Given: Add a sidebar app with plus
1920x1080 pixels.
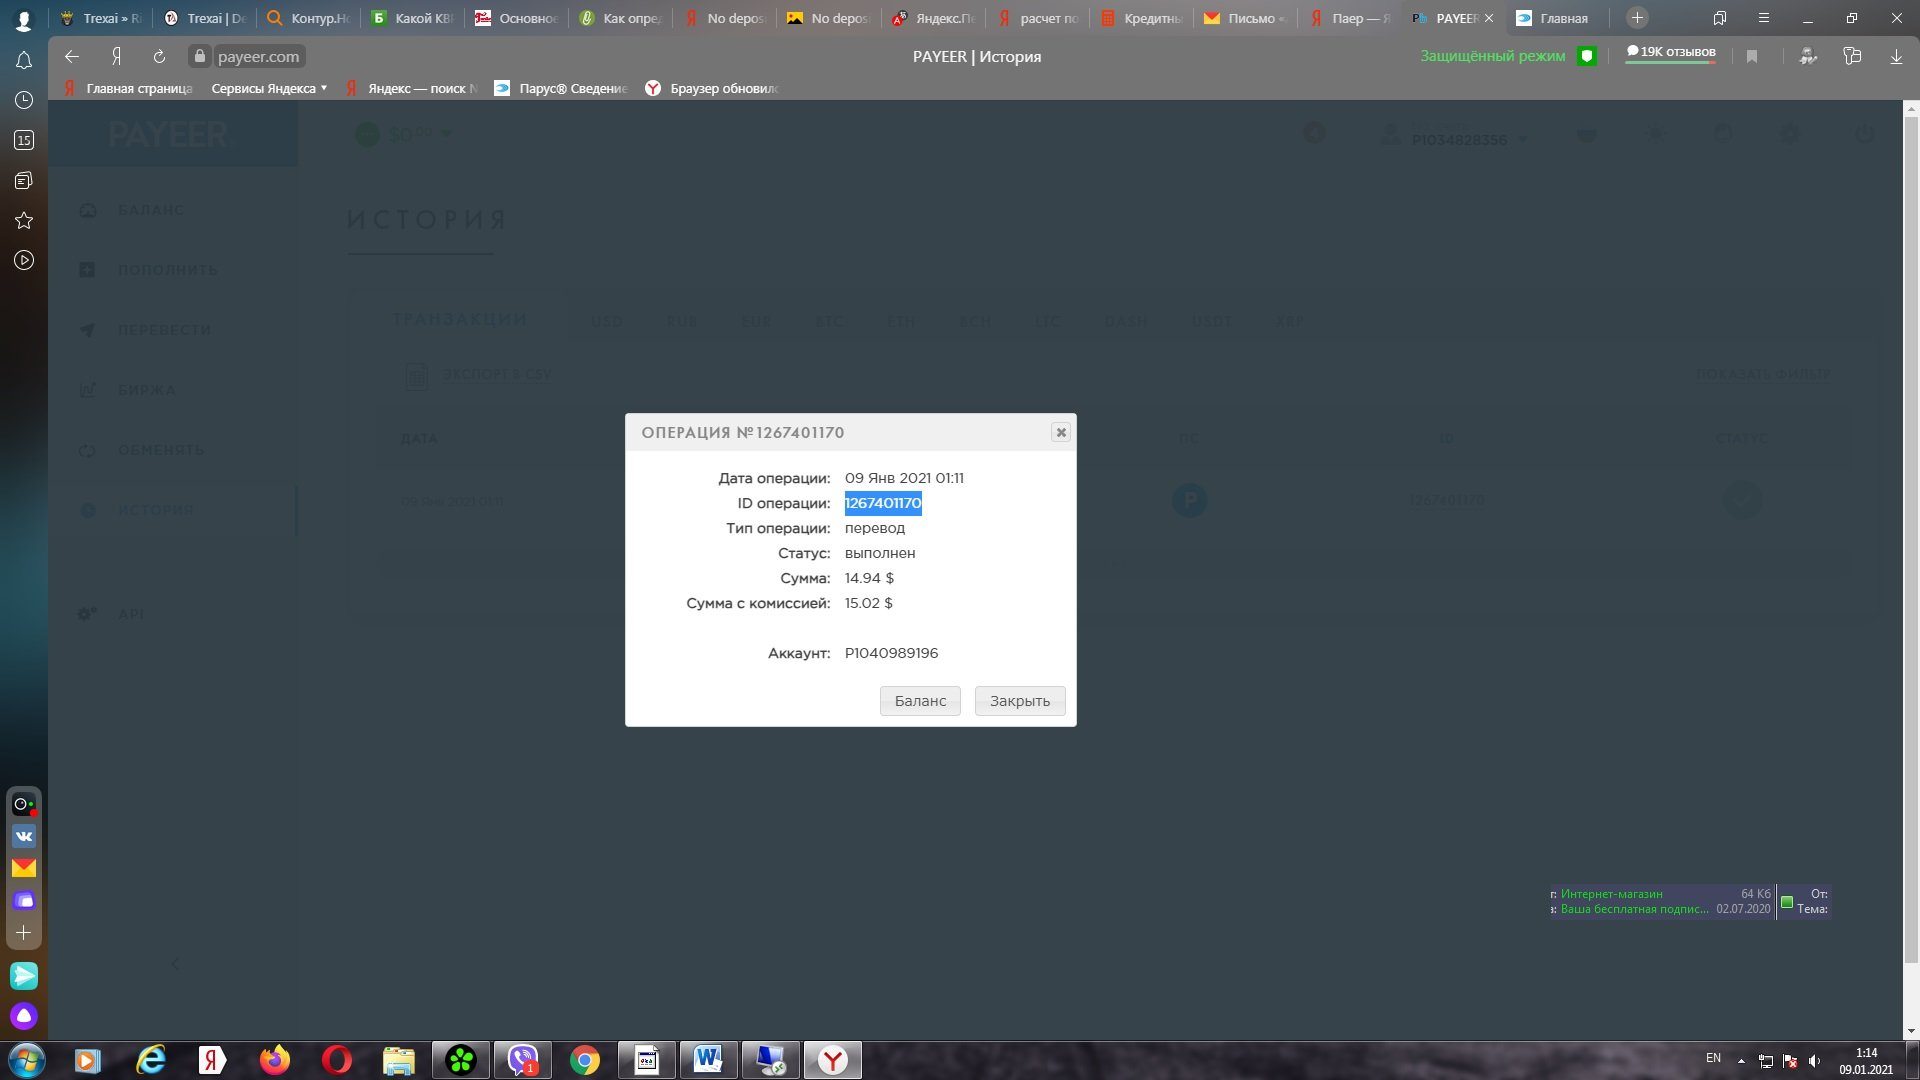Looking at the screenshot, I should [x=24, y=932].
